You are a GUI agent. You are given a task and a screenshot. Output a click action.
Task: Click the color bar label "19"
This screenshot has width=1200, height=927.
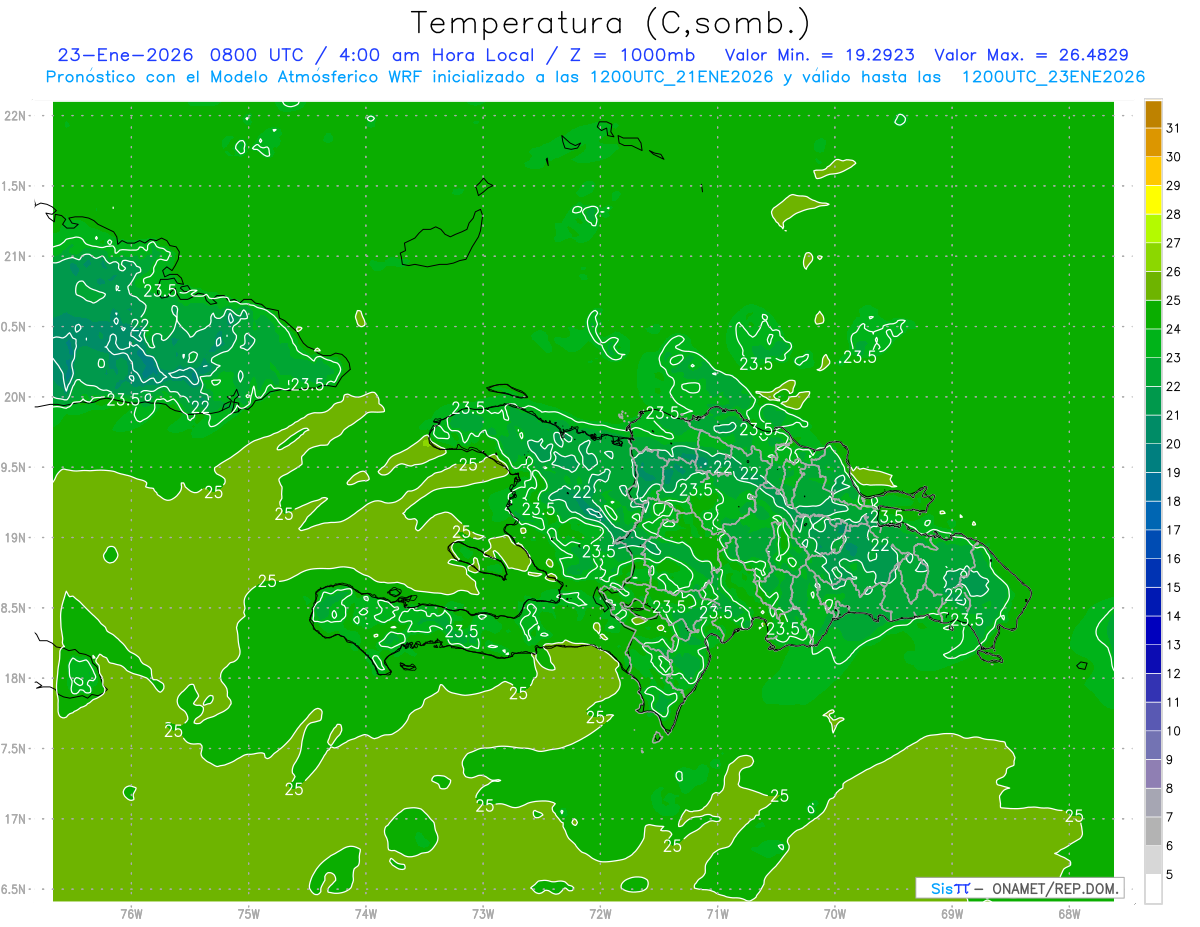pos(1174,472)
